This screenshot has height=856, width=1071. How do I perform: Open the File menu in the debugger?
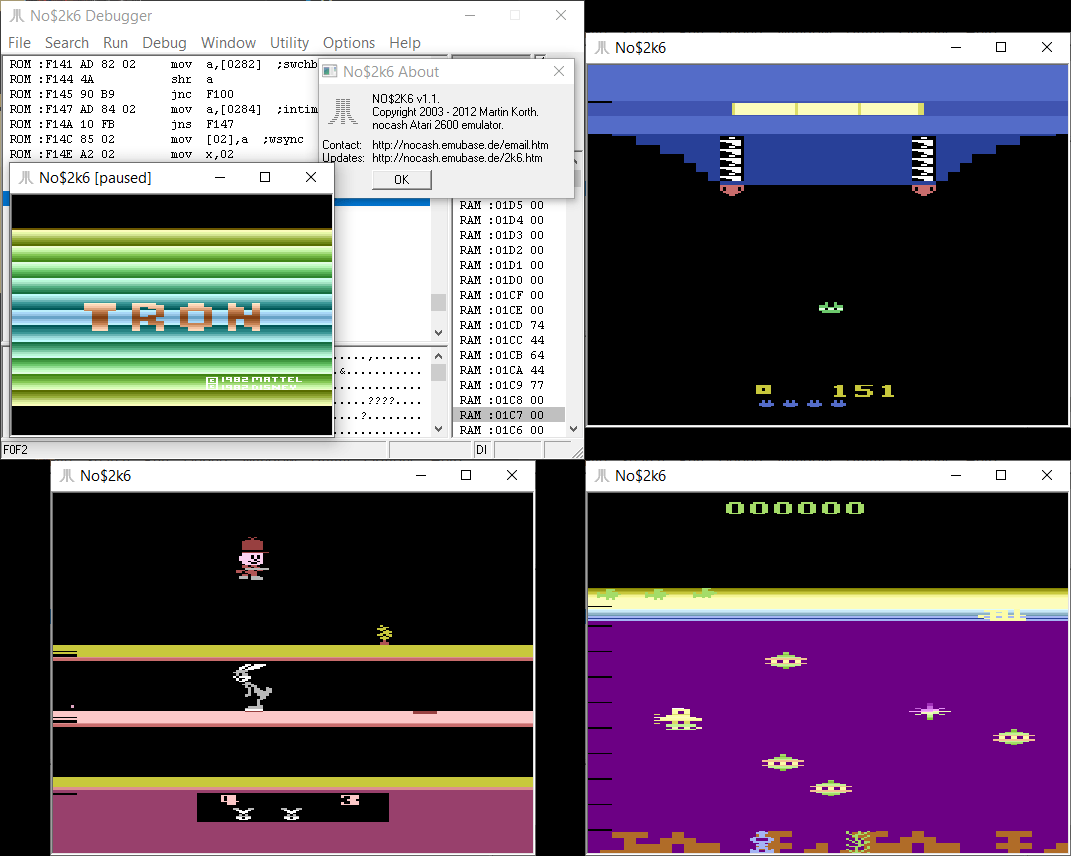19,43
